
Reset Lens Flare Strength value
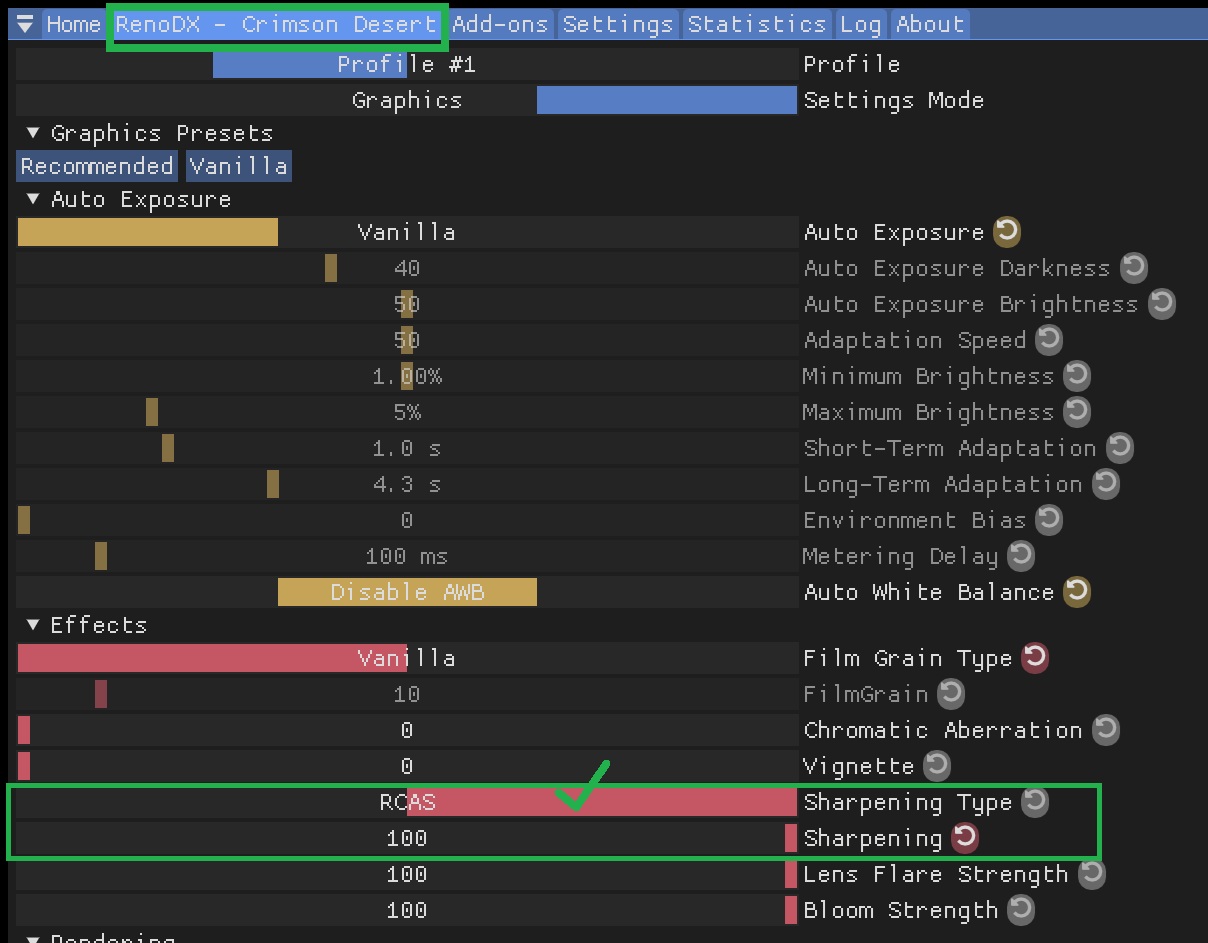(1091, 874)
